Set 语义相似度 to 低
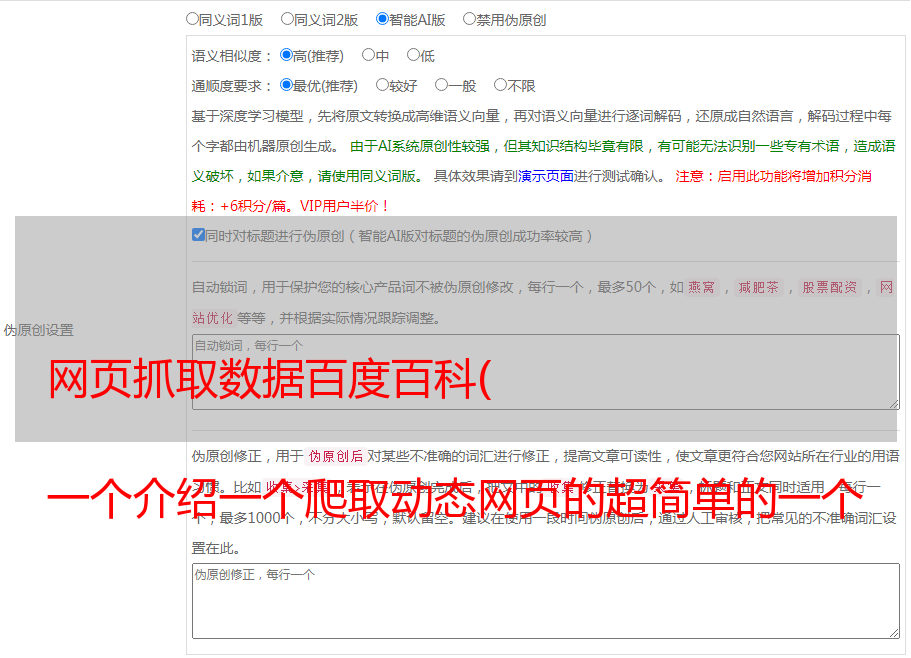Screen dimensions: 911x658 click(413, 55)
